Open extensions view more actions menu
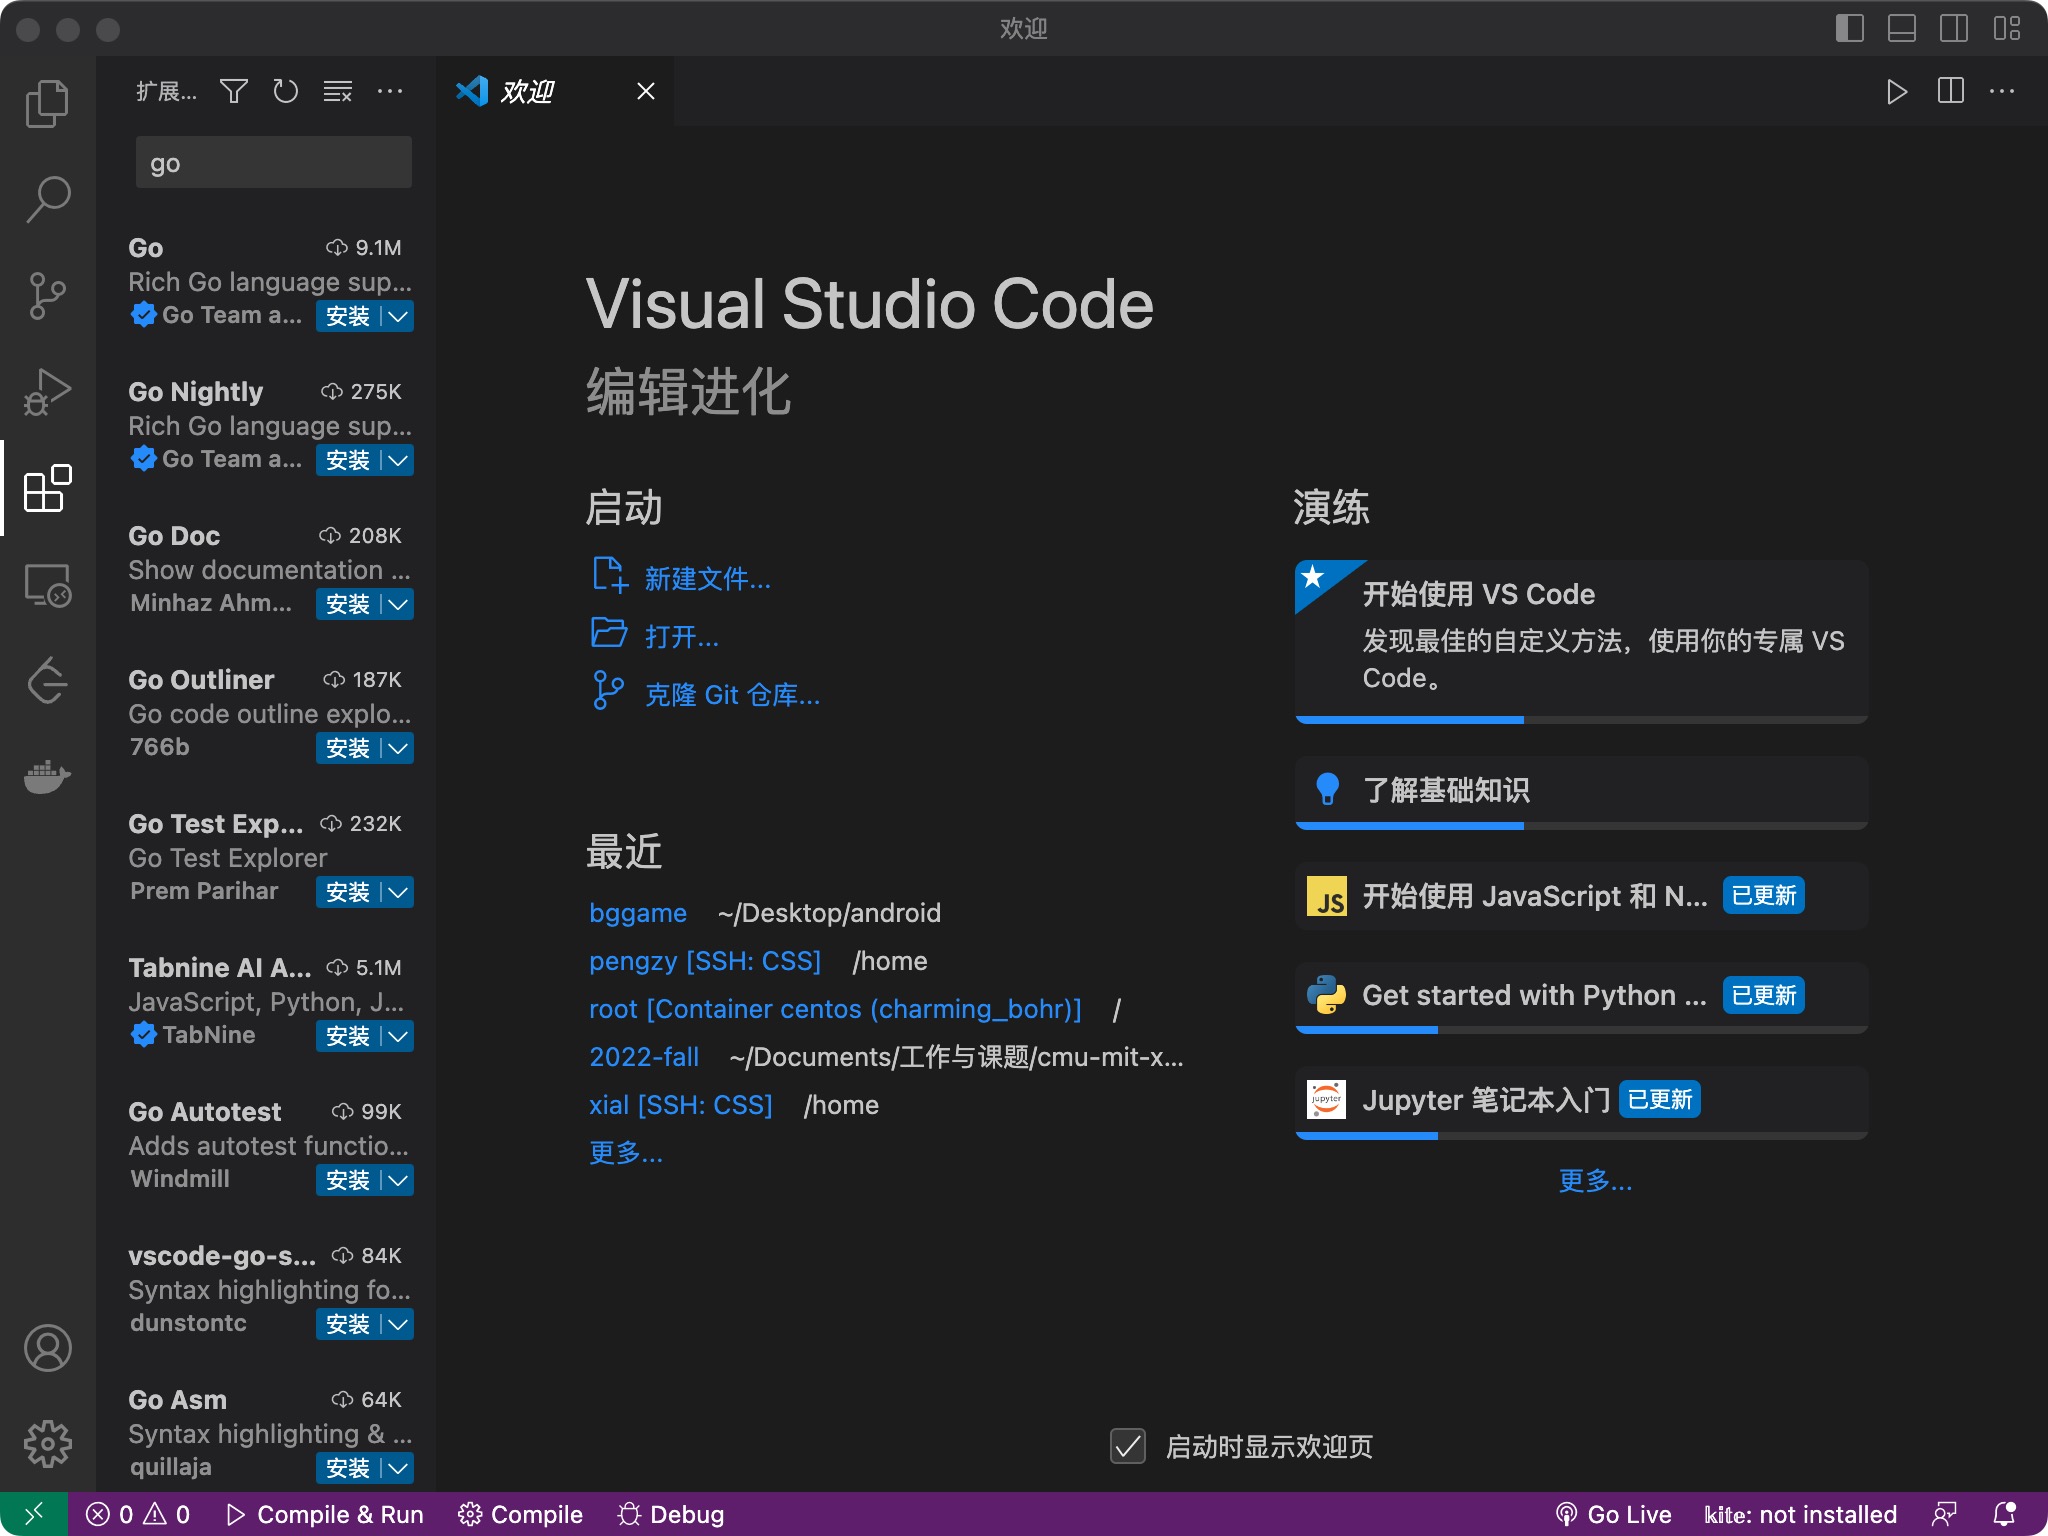Screen dimensions: 2048x1536 coord(390,92)
